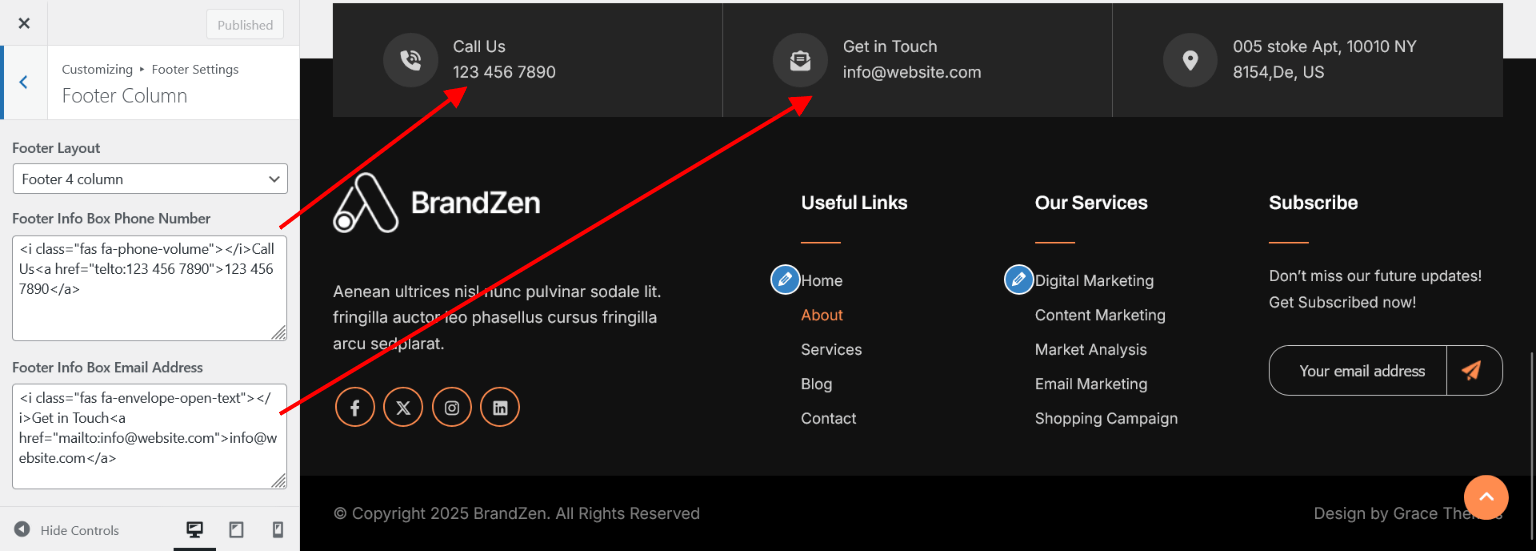
Task: Click the Facebook social icon in footer
Action: [355, 408]
